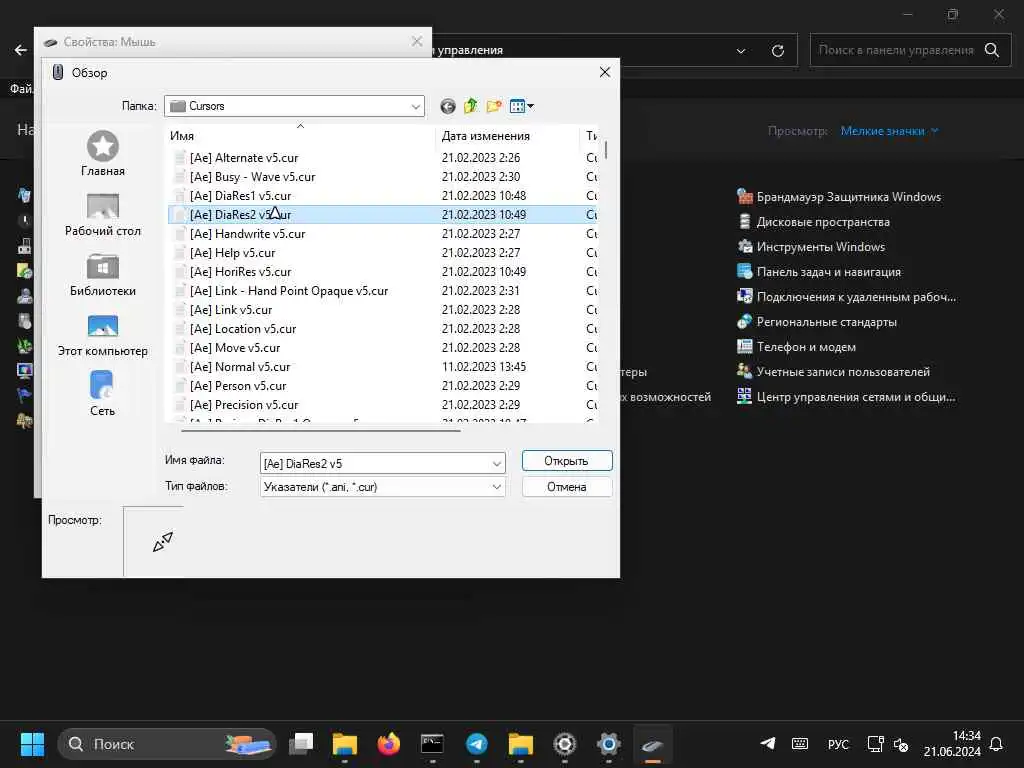The image size is (1024, 768).
Task: Open Библиотеки in places sidebar
Action: tap(103, 274)
